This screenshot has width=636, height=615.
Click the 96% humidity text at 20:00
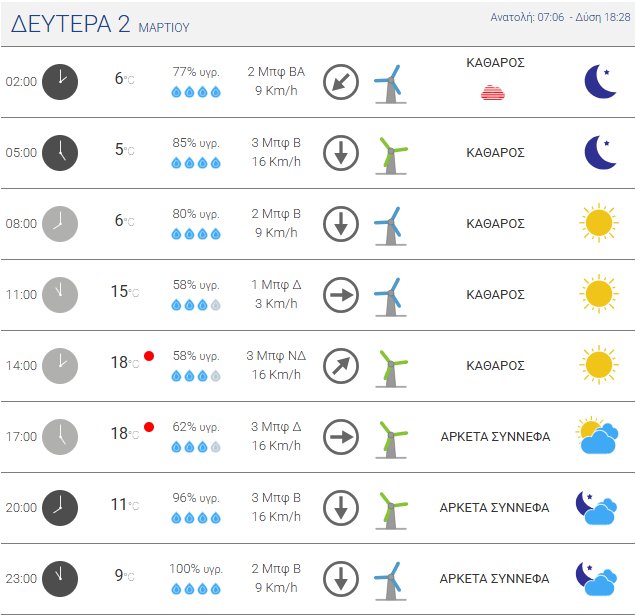tap(195, 497)
